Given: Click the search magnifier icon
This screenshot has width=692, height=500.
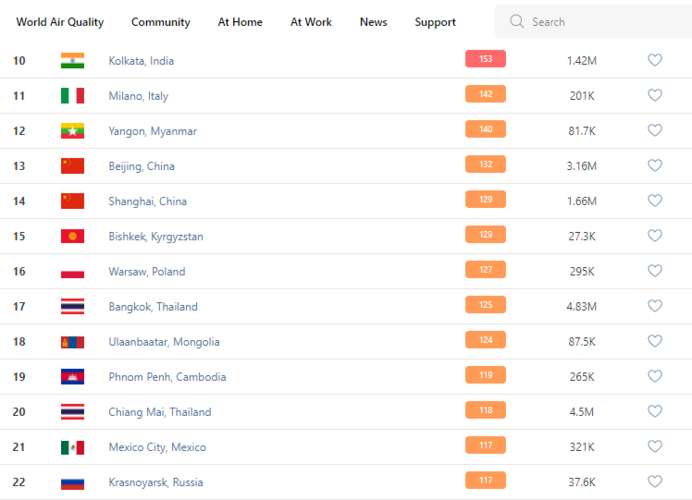Looking at the screenshot, I should pyautogui.click(x=516, y=21).
